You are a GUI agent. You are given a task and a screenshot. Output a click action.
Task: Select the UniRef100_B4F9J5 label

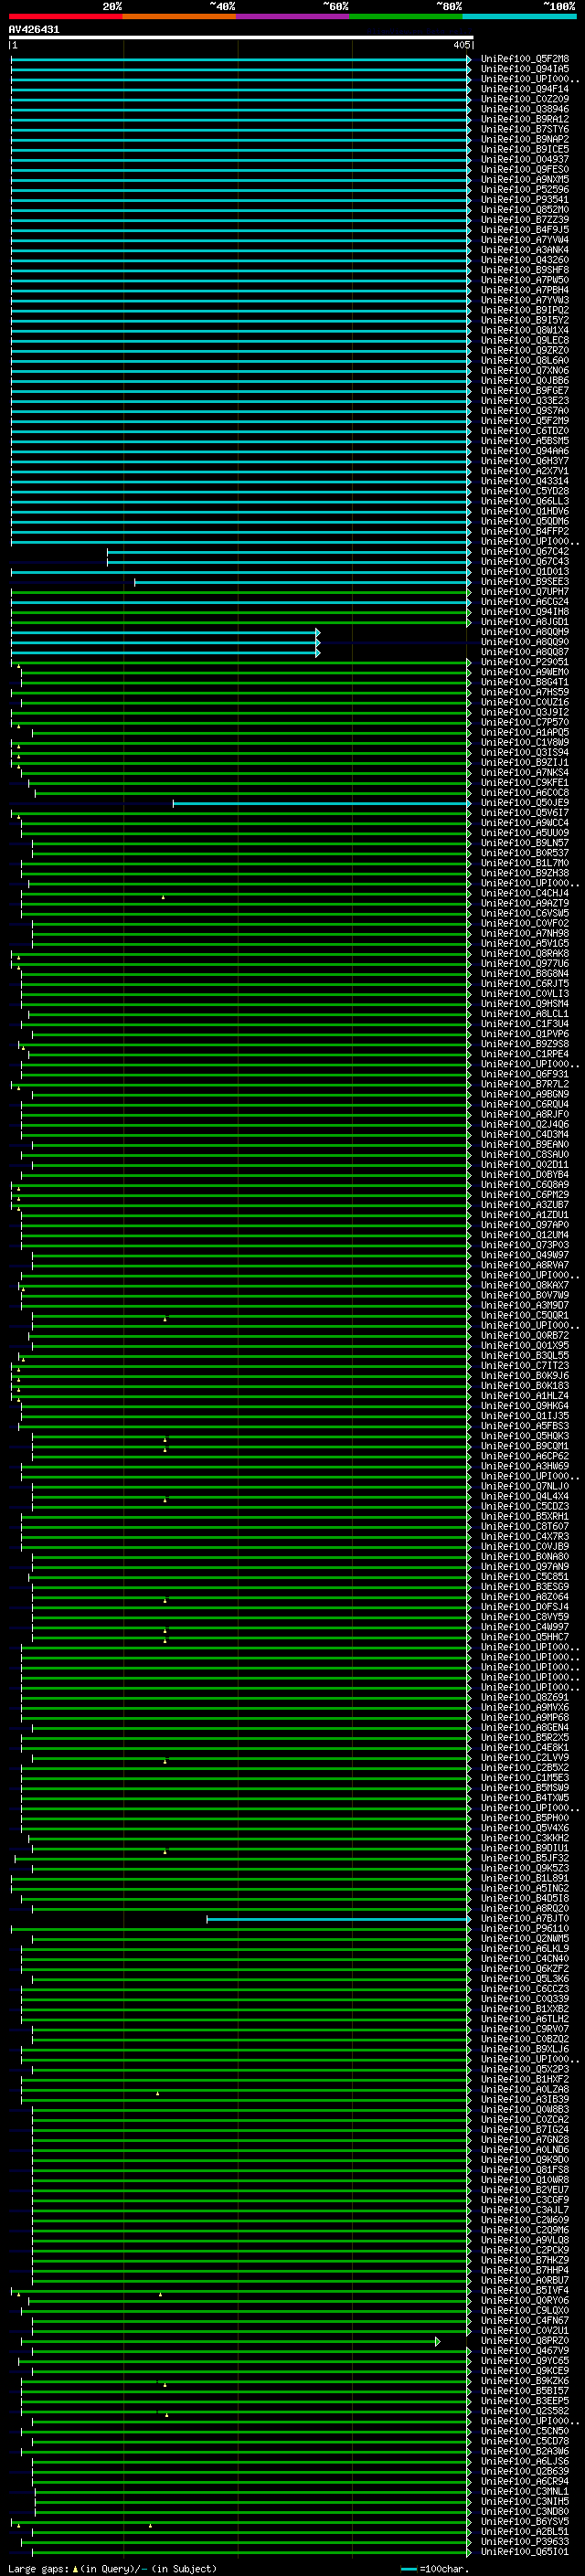525,229
